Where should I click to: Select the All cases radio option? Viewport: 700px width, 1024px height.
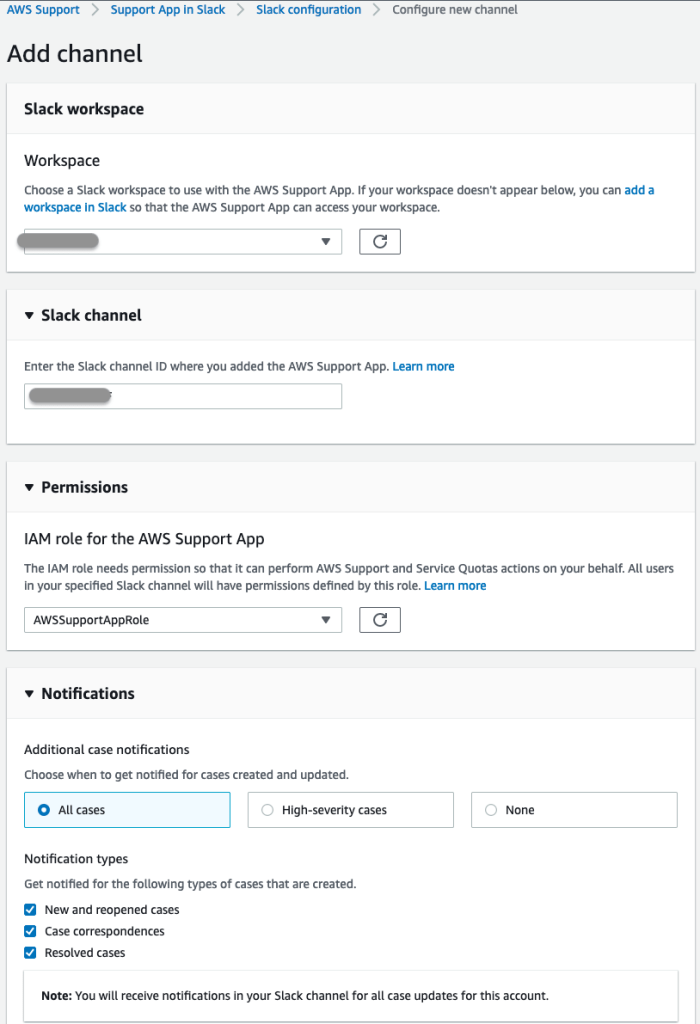click(x=44, y=810)
